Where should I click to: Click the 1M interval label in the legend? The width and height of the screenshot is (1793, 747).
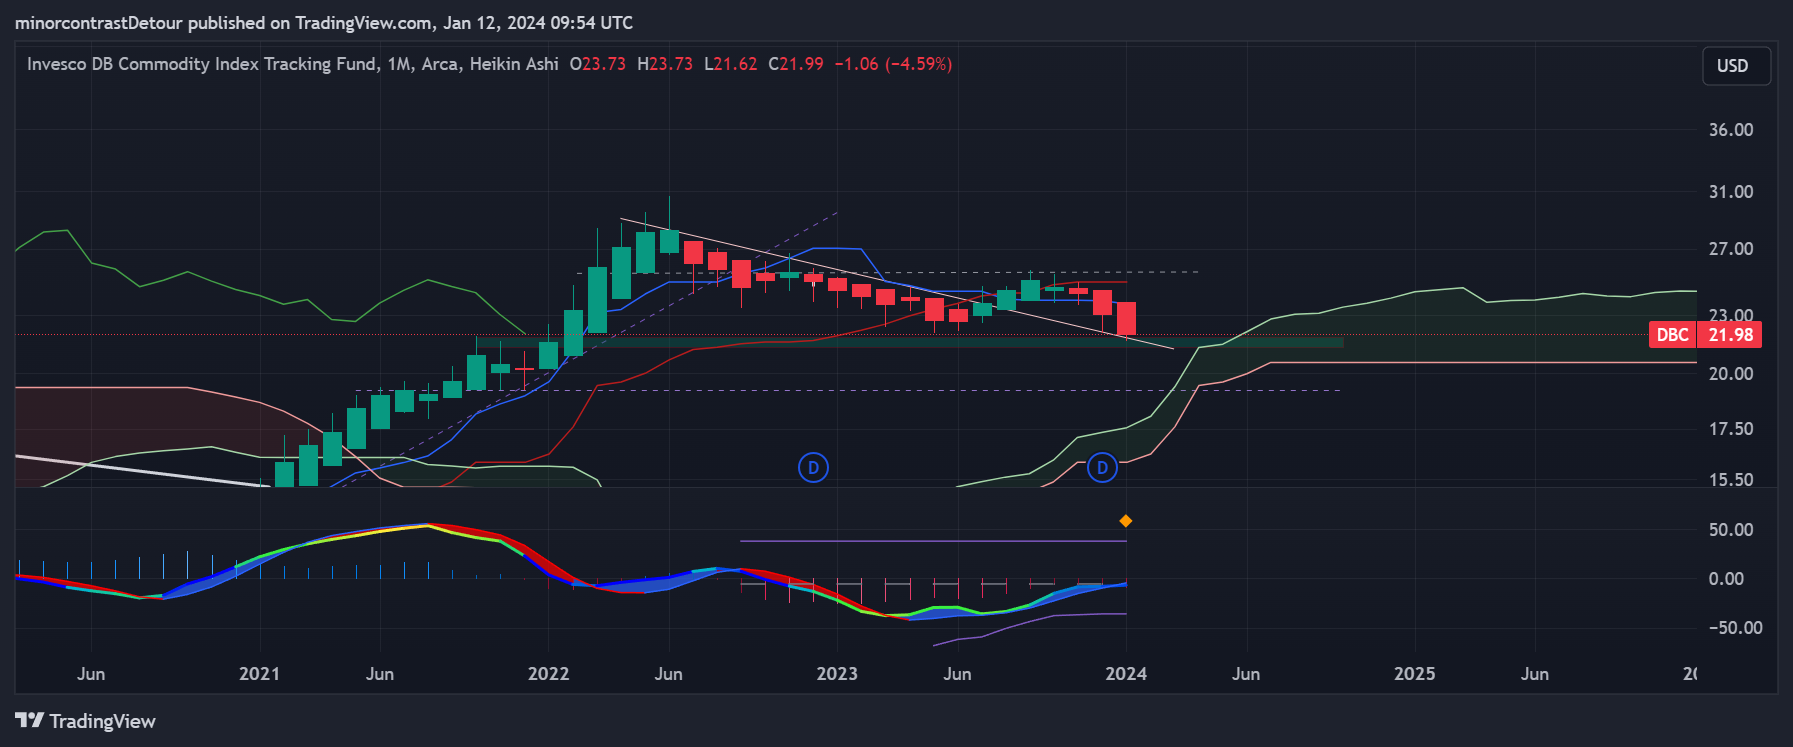(400, 64)
